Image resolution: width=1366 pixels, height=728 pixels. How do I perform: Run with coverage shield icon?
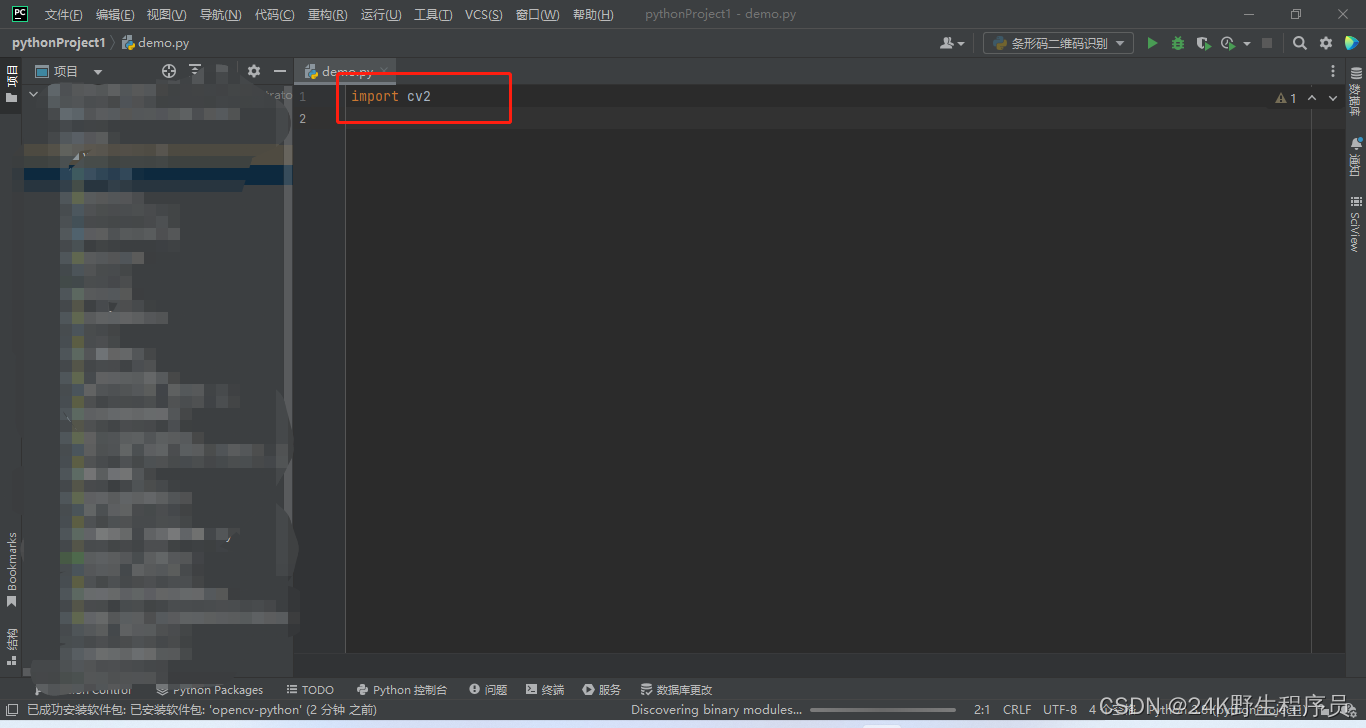(x=1203, y=43)
